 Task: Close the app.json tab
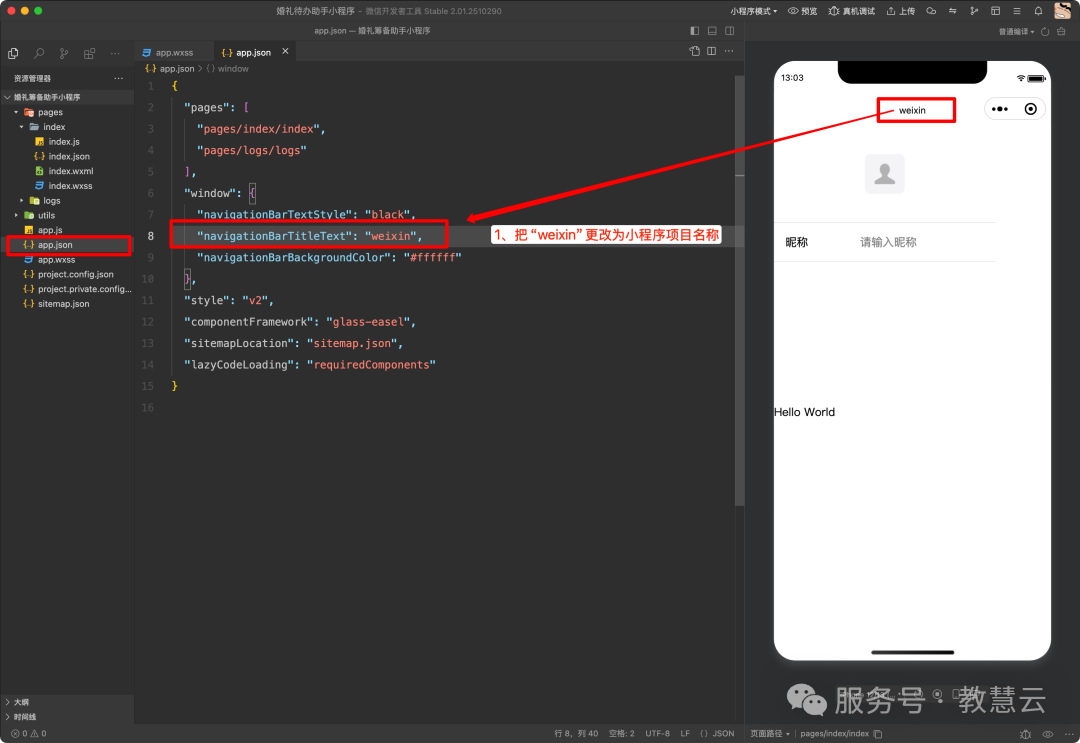coord(285,52)
